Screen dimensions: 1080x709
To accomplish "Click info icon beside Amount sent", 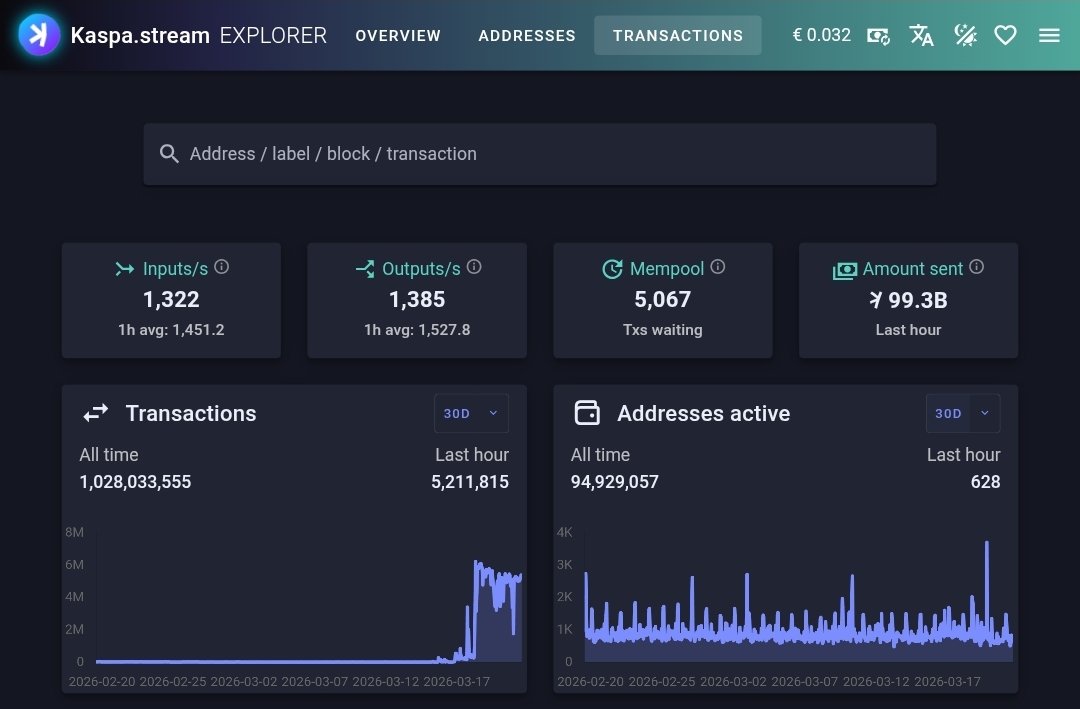I will [977, 267].
